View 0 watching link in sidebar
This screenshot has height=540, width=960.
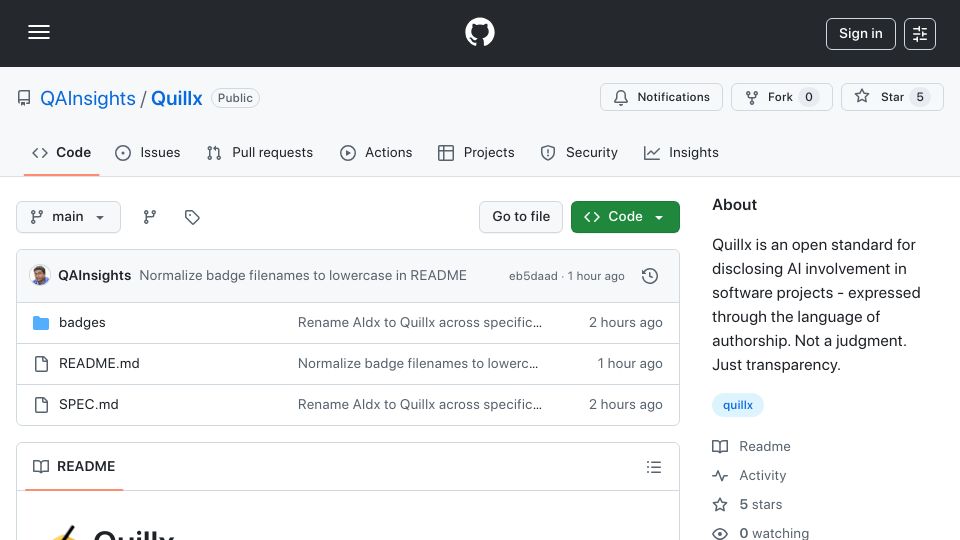(x=760, y=533)
